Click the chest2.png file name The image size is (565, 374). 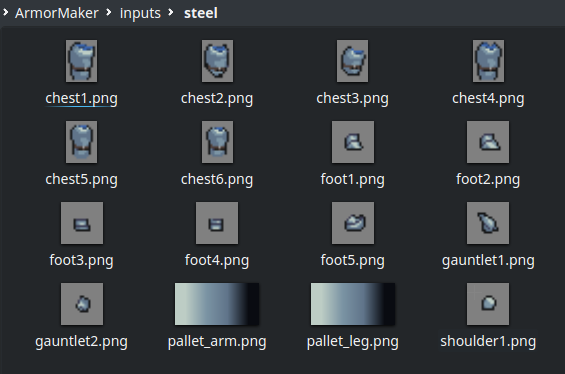pyautogui.click(x=217, y=98)
